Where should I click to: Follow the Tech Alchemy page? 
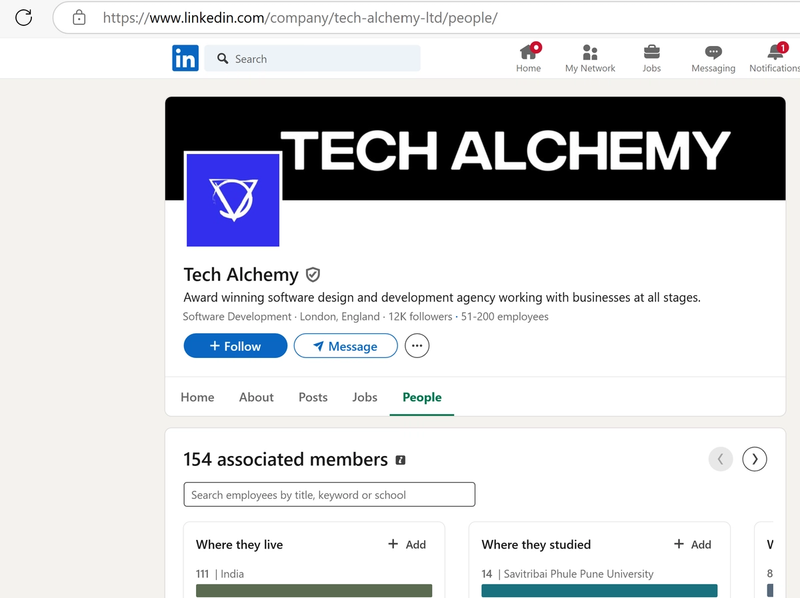pos(235,346)
